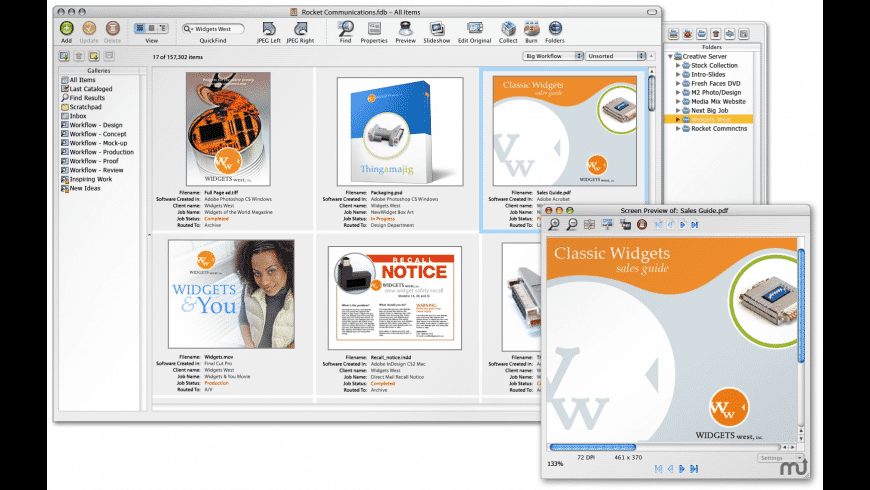Select the Full Page ad.tiff thumbnail

pos(229,129)
